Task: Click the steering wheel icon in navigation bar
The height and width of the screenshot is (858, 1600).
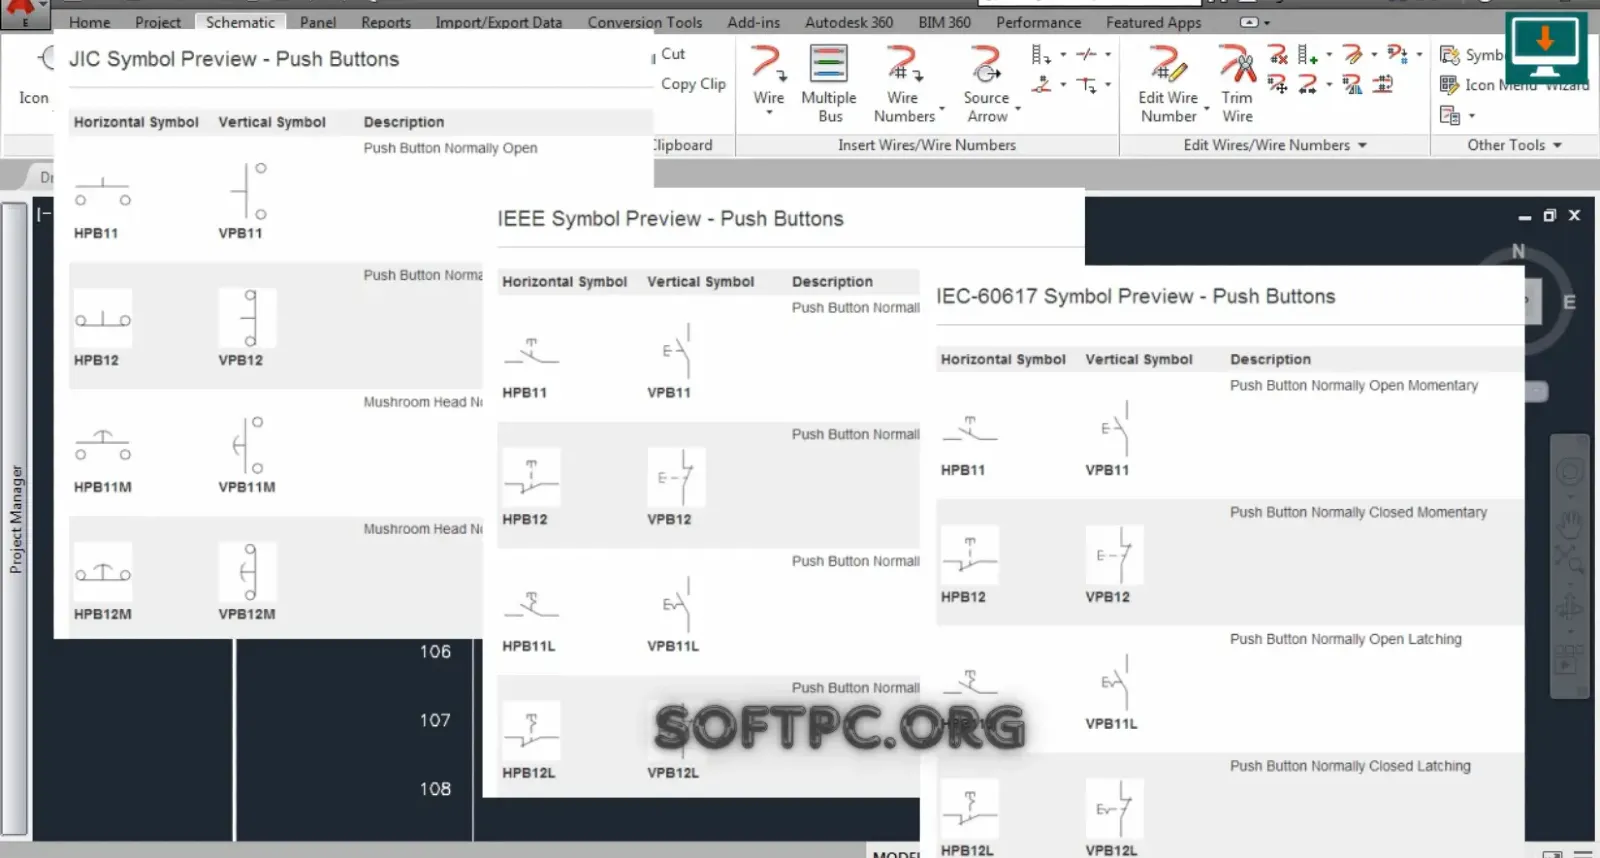Action: click(1569, 472)
